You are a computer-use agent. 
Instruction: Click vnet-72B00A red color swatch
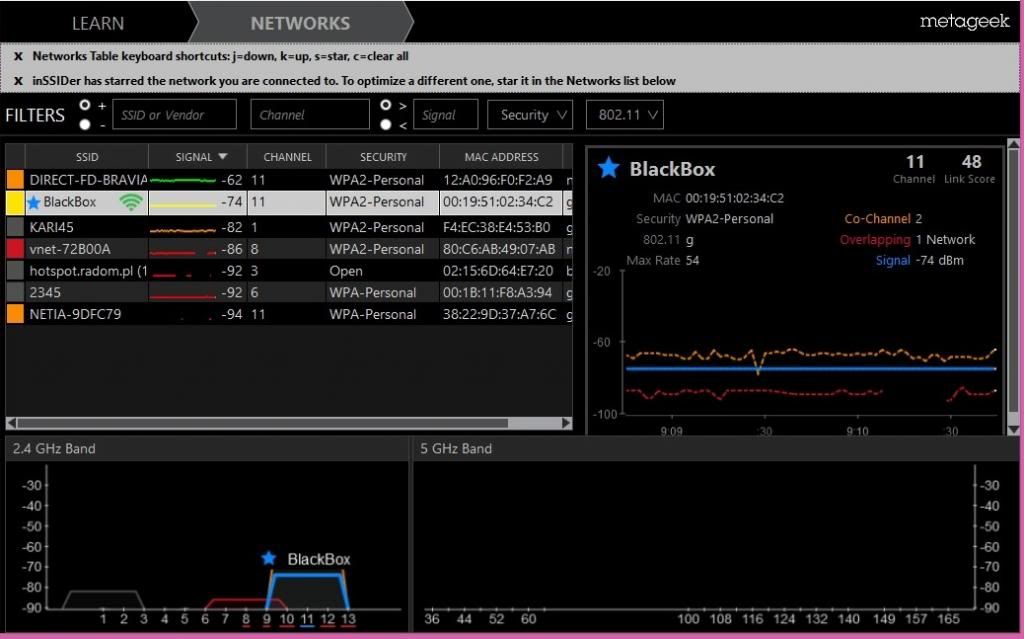(15, 249)
